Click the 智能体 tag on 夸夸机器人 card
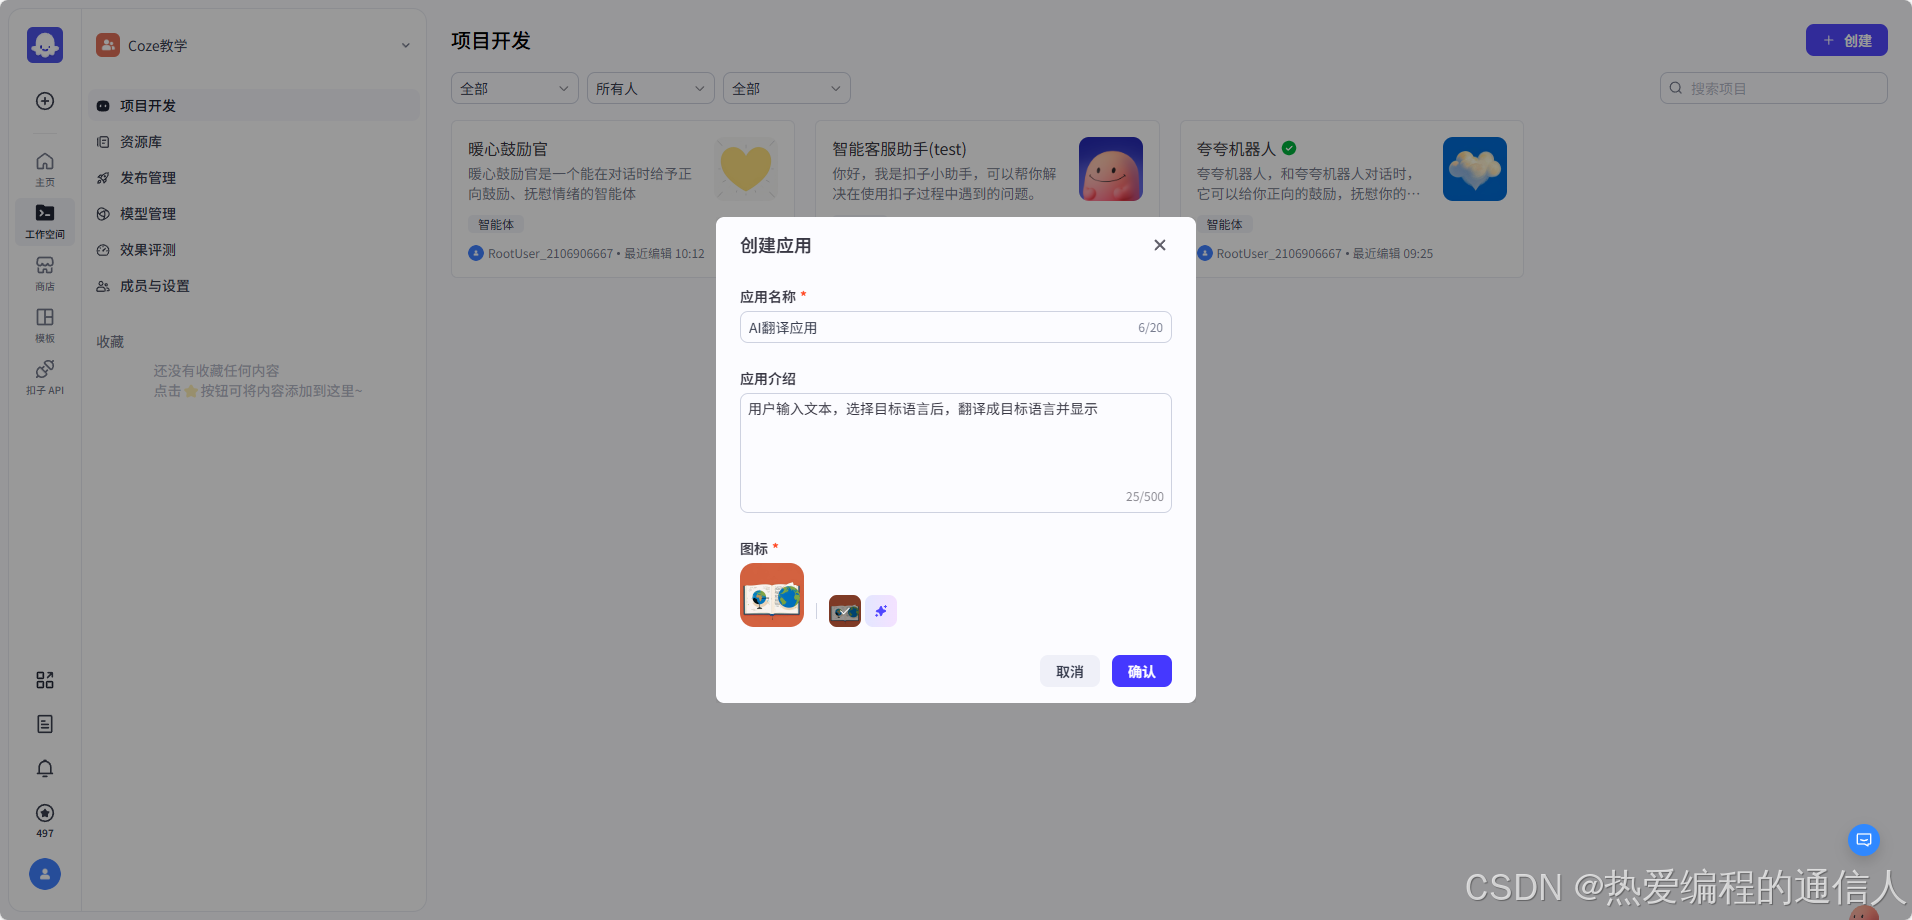Viewport: 1912px width, 920px height. click(x=1224, y=225)
